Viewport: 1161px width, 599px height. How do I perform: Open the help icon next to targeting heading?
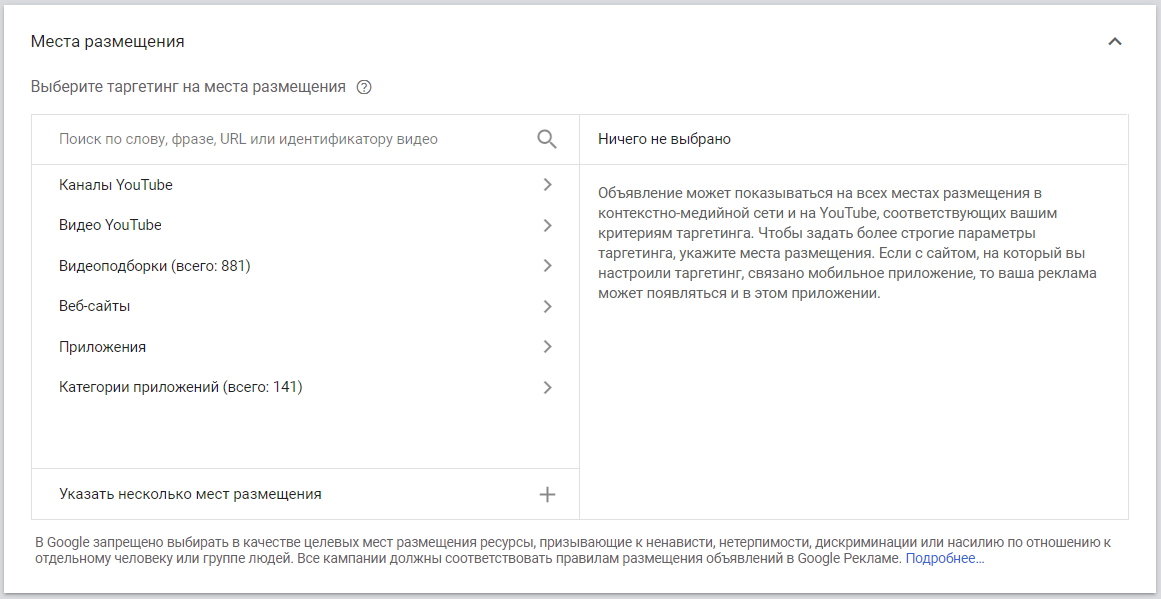364,87
